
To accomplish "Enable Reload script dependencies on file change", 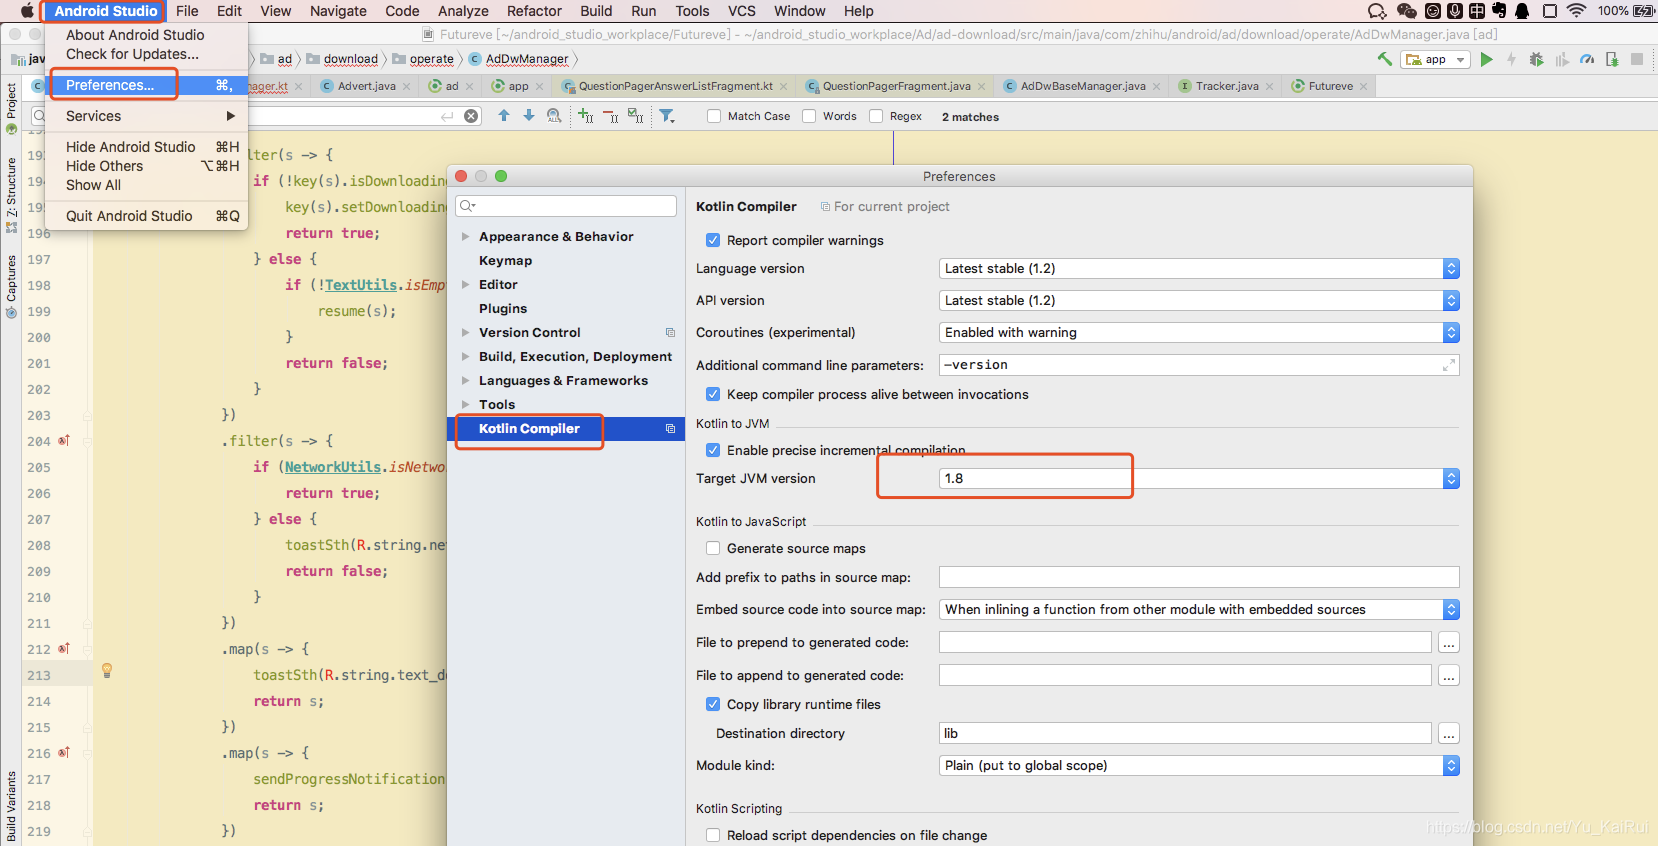I will click(713, 835).
